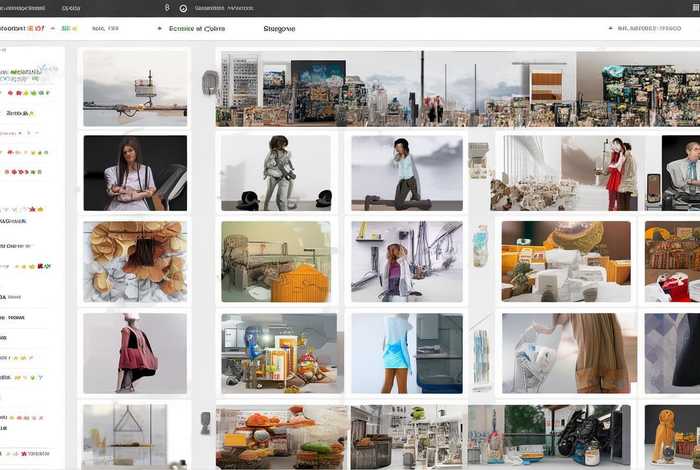700x470 pixels.
Task: Click the B icon in the top bar
Action: point(166,8)
